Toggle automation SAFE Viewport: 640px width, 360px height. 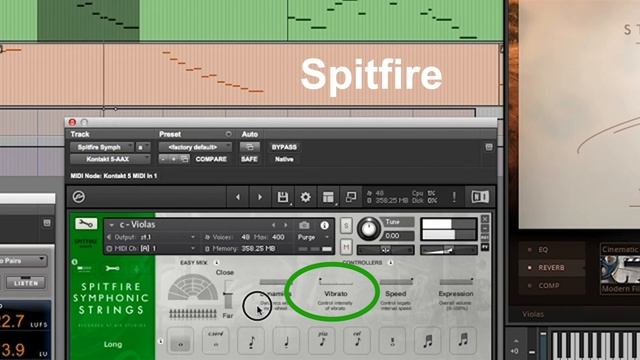(x=249, y=159)
